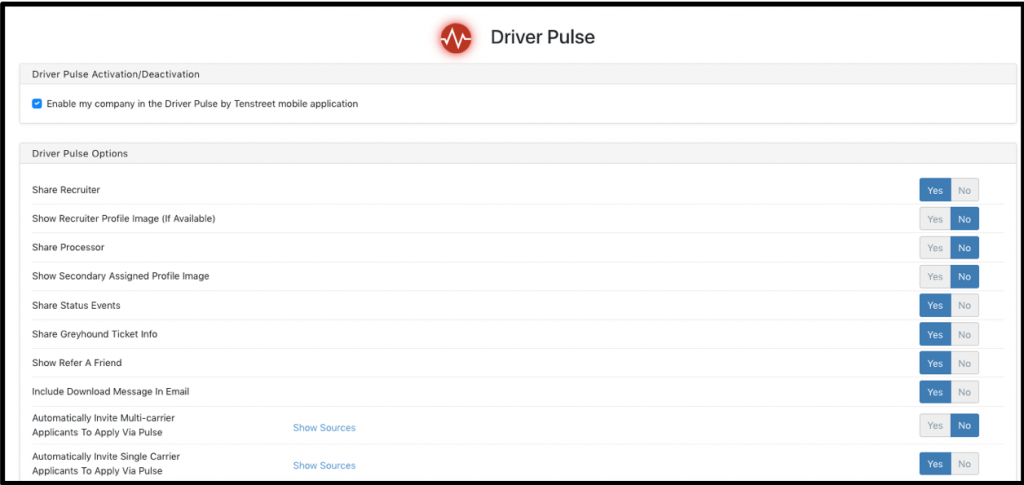
Task: Click the Share Recruiter label
Action: click(66, 191)
